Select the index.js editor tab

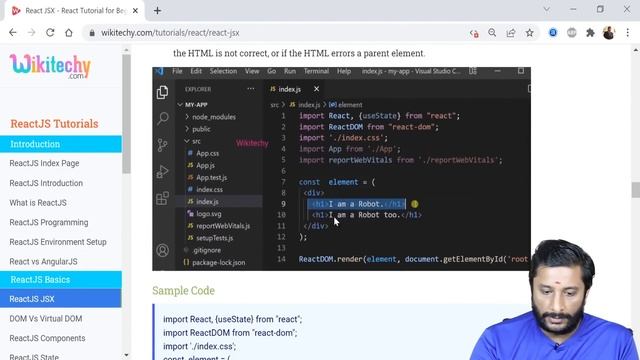coord(289,89)
